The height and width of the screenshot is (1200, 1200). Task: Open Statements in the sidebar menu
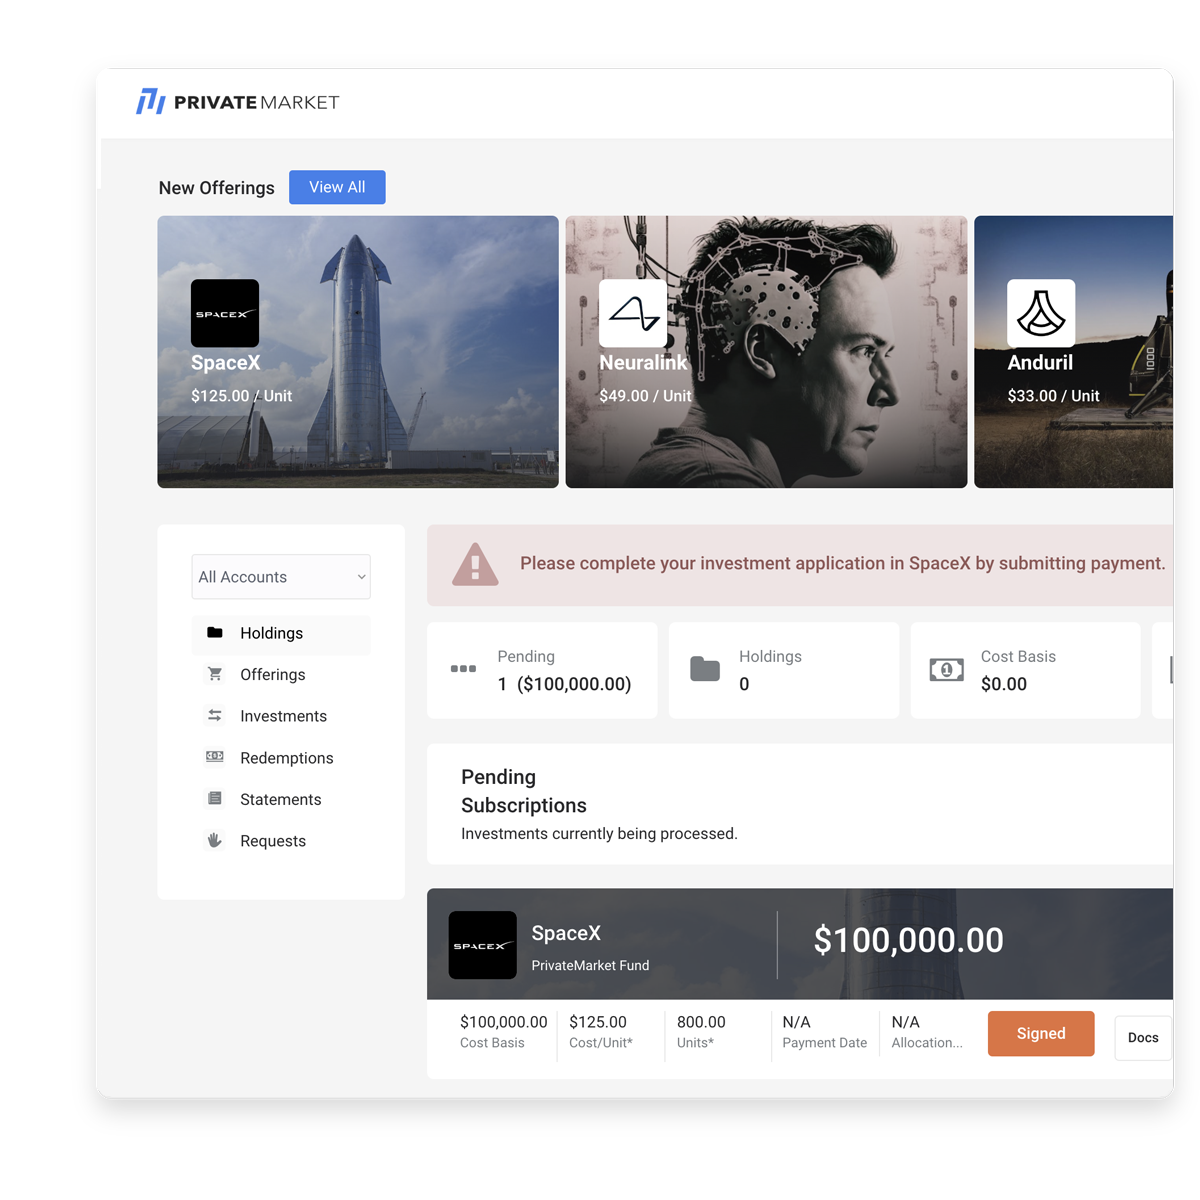click(281, 799)
